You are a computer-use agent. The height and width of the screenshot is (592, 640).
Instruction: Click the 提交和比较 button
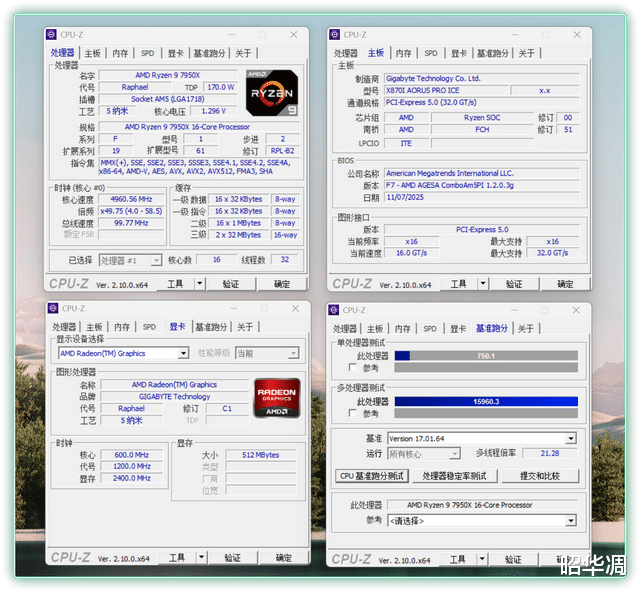point(540,476)
